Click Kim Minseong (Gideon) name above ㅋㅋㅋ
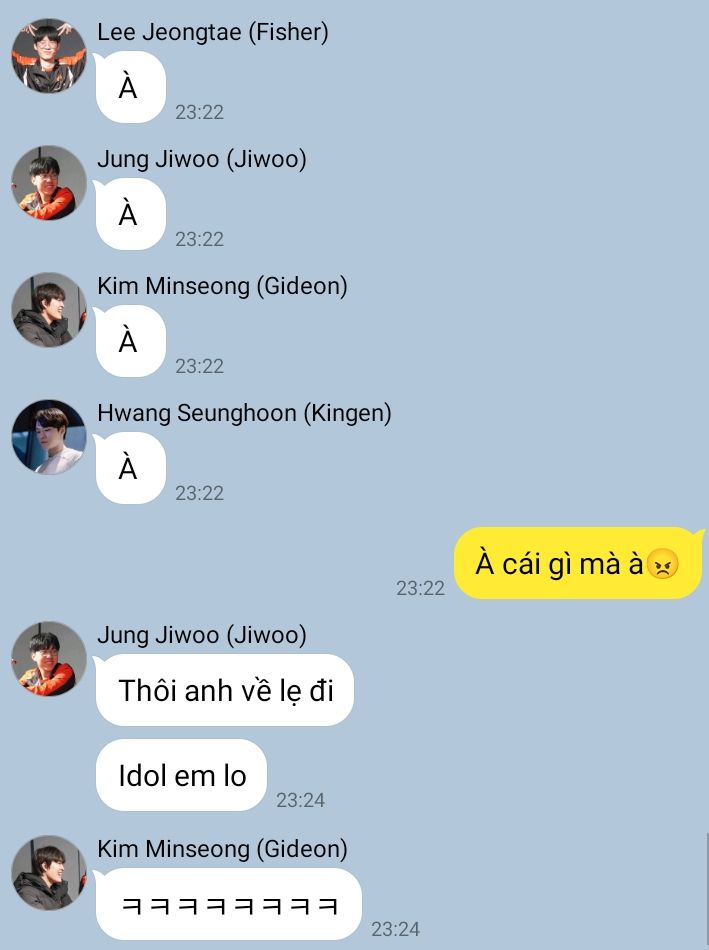Viewport: 709px width, 950px height. click(222, 849)
